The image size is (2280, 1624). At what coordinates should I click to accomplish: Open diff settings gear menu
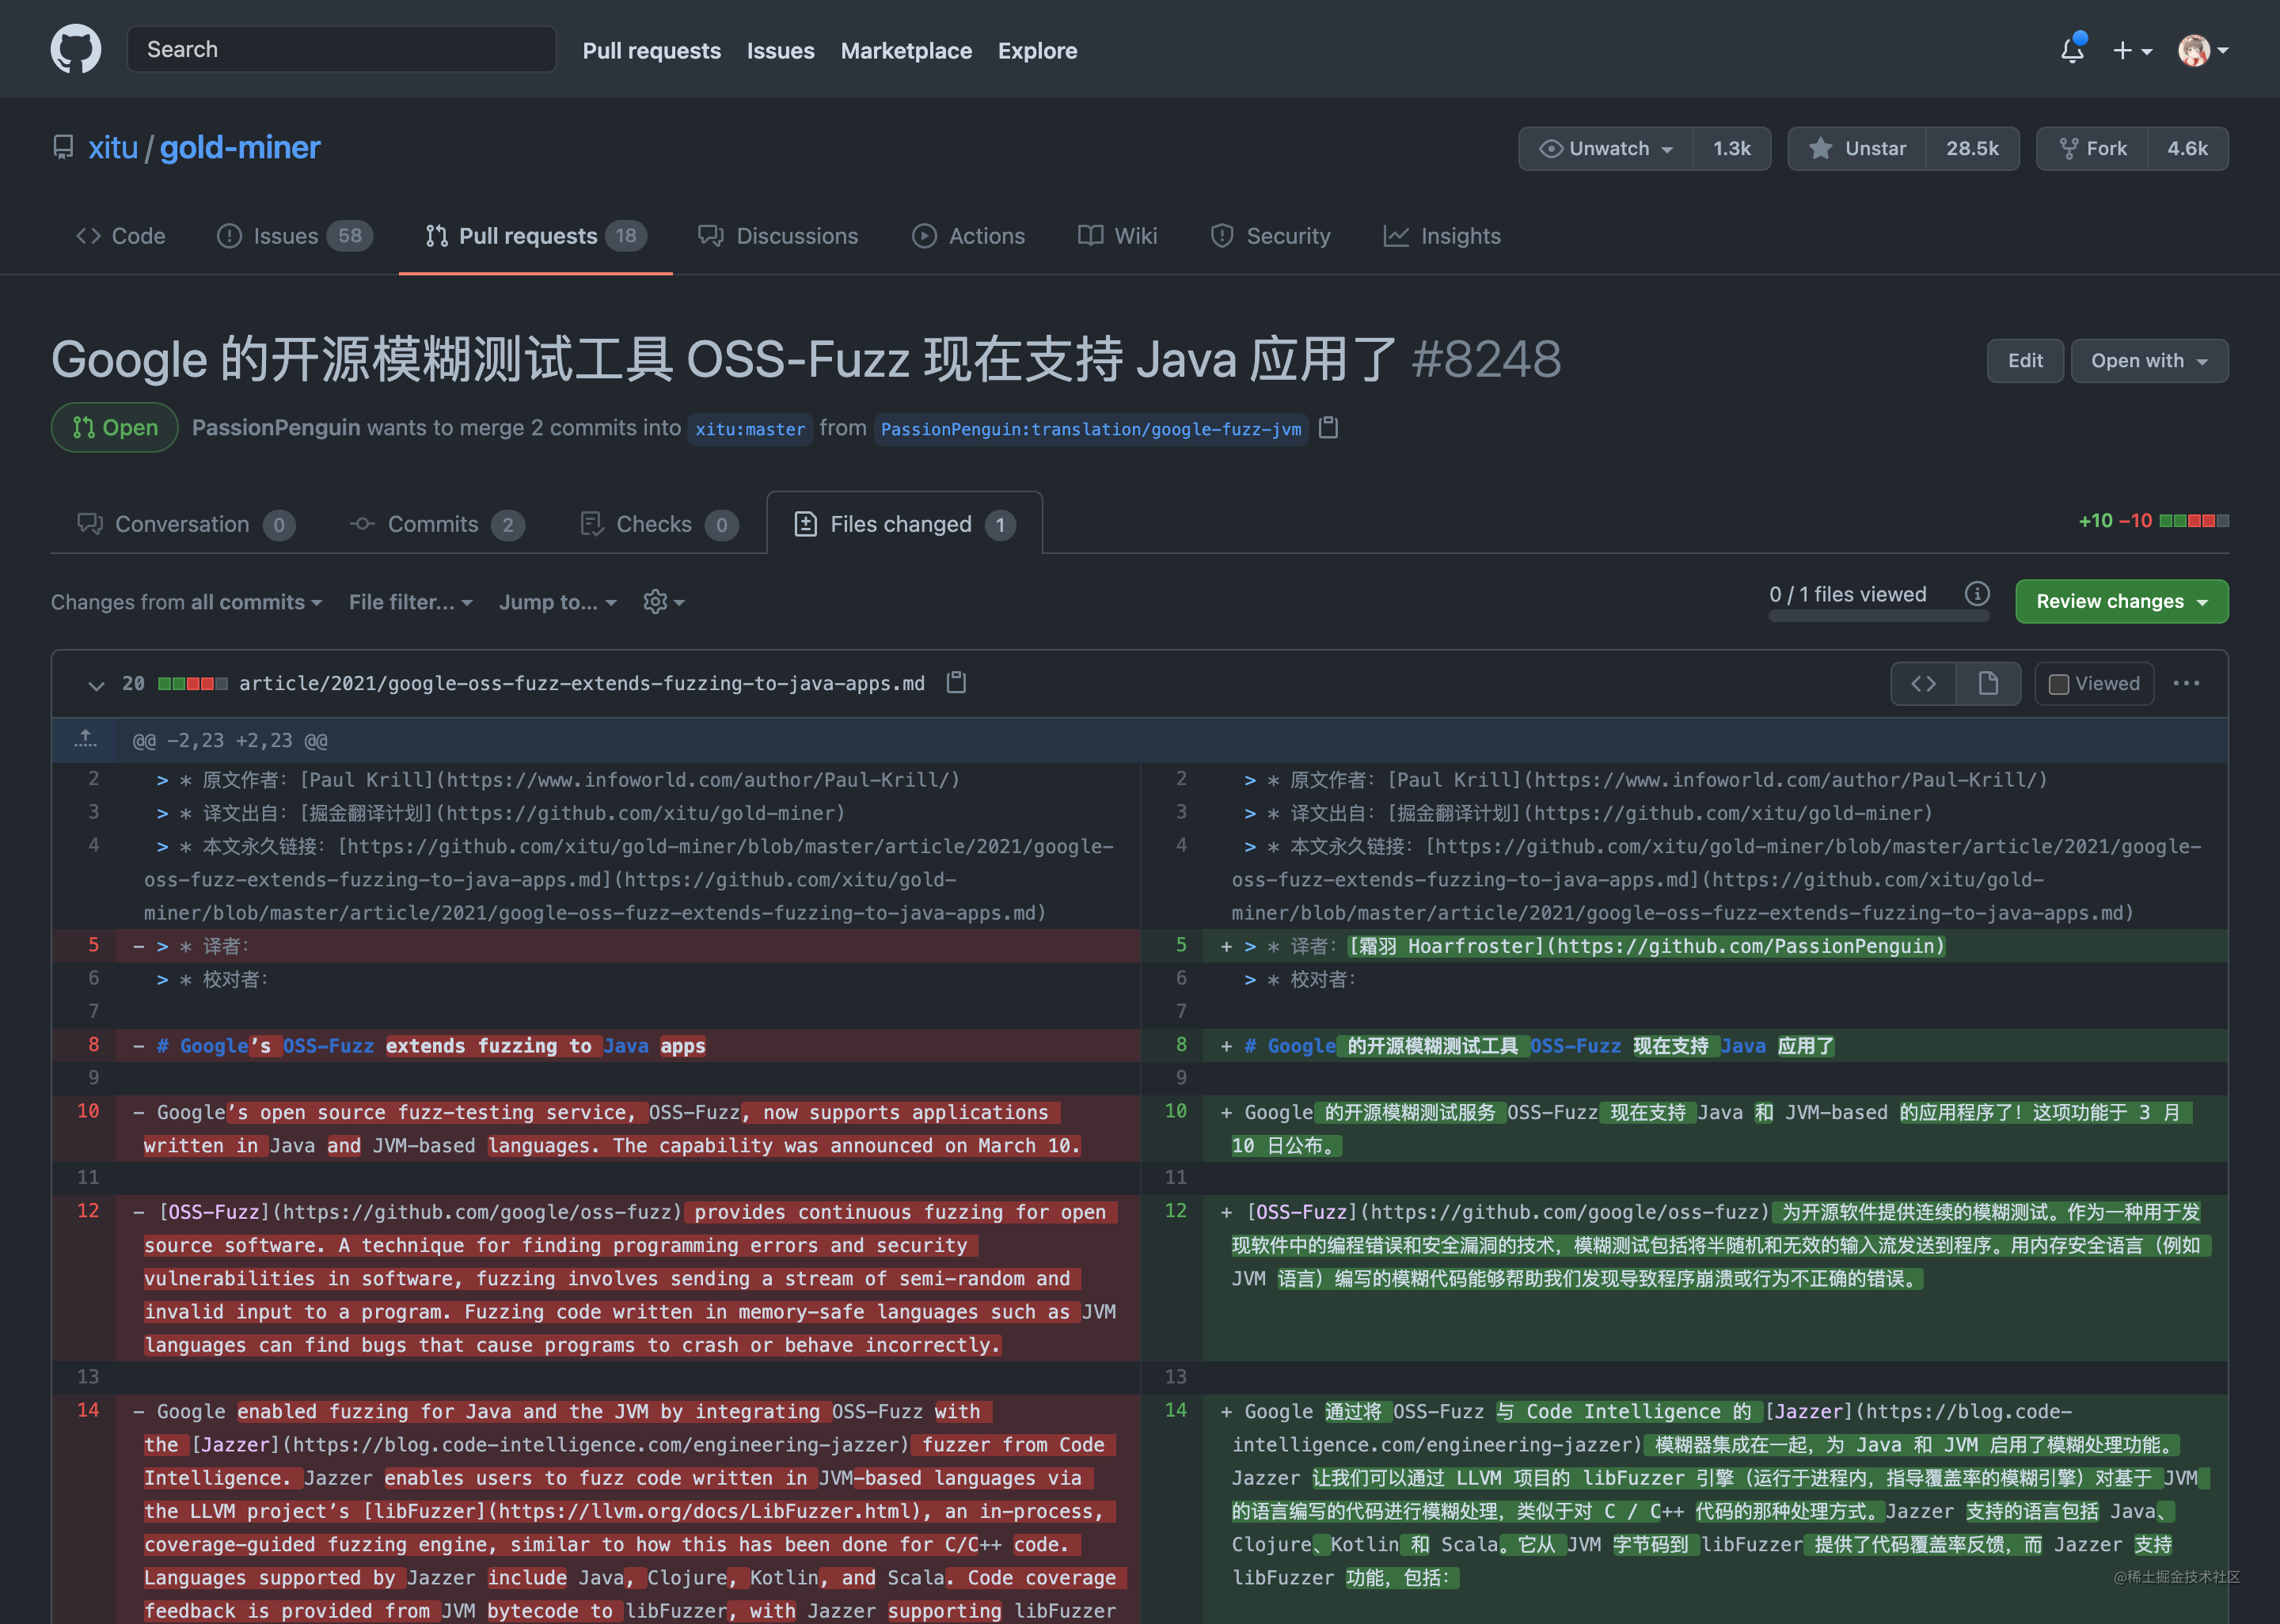pyautogui.click(x=664, y=602)
